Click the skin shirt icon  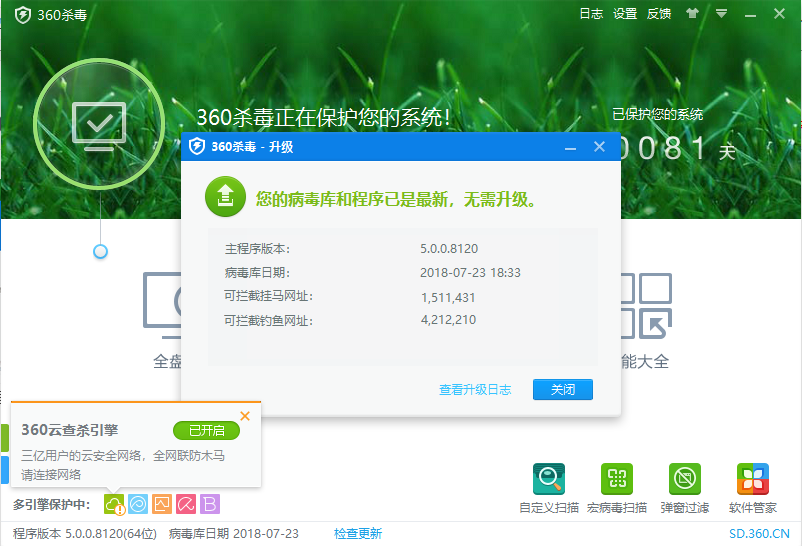click(692, 14)
